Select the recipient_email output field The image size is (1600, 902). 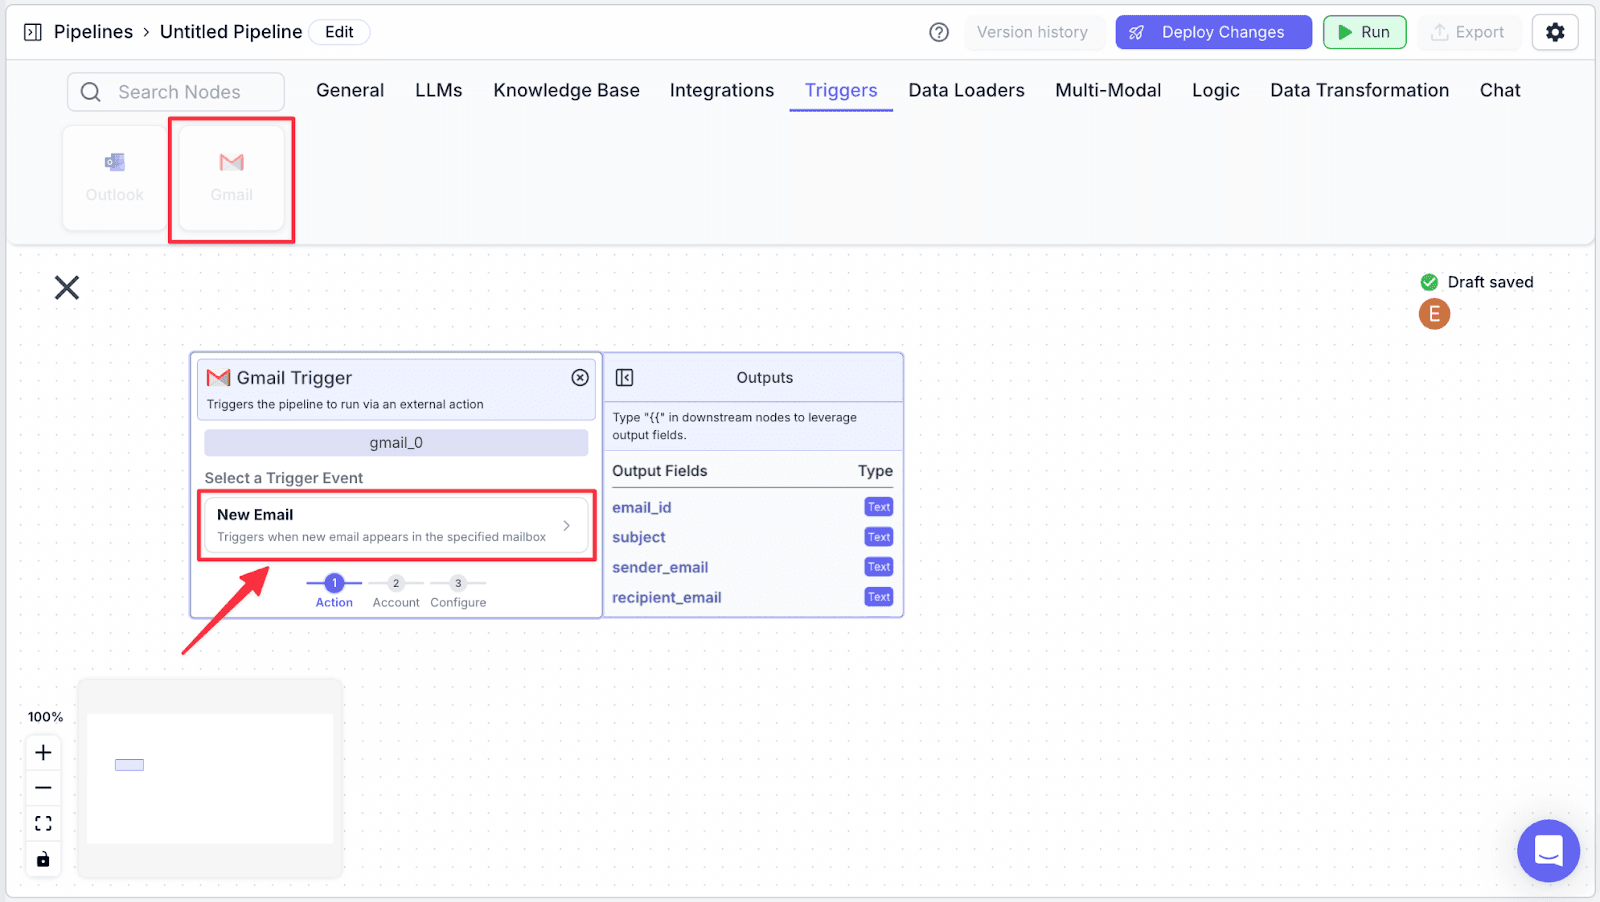[x=667, y=597]
